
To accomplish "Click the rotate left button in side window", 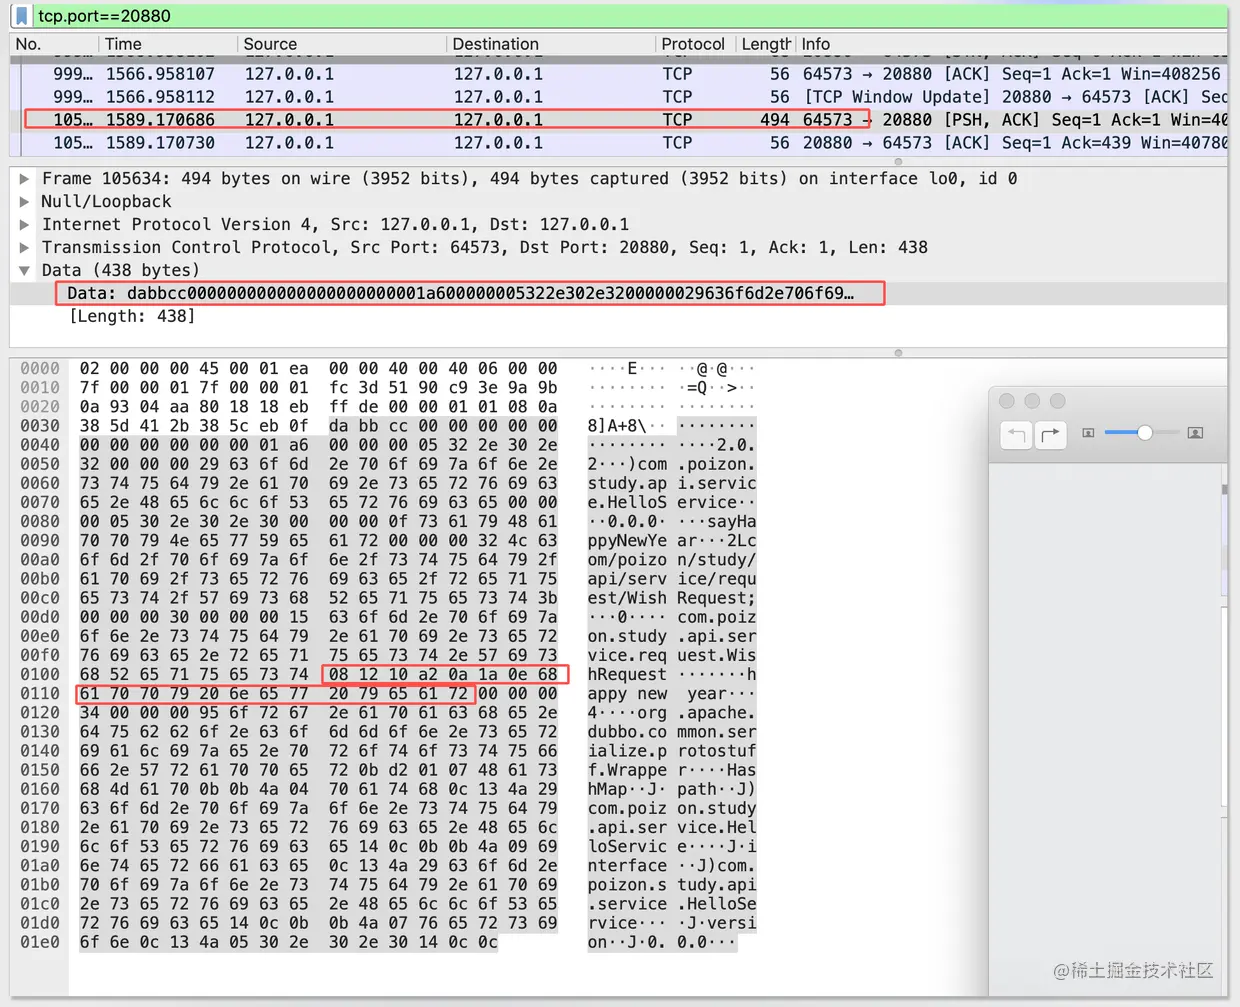I will click(1016, 434).
